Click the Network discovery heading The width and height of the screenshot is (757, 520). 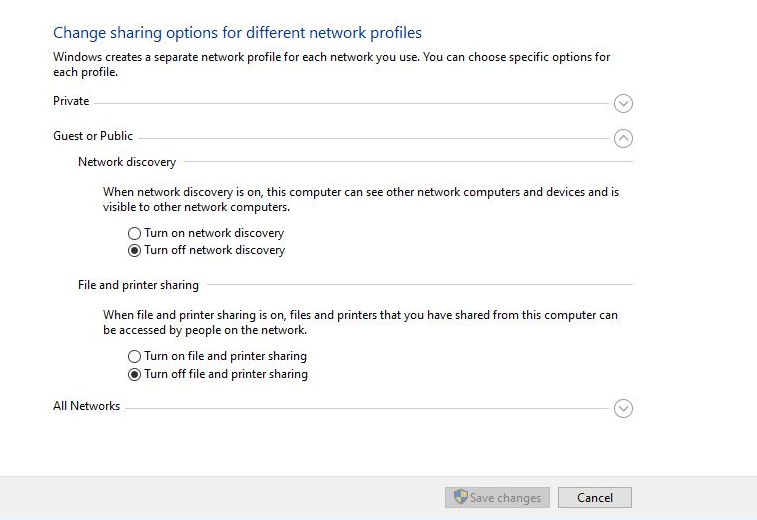(127, 162)
